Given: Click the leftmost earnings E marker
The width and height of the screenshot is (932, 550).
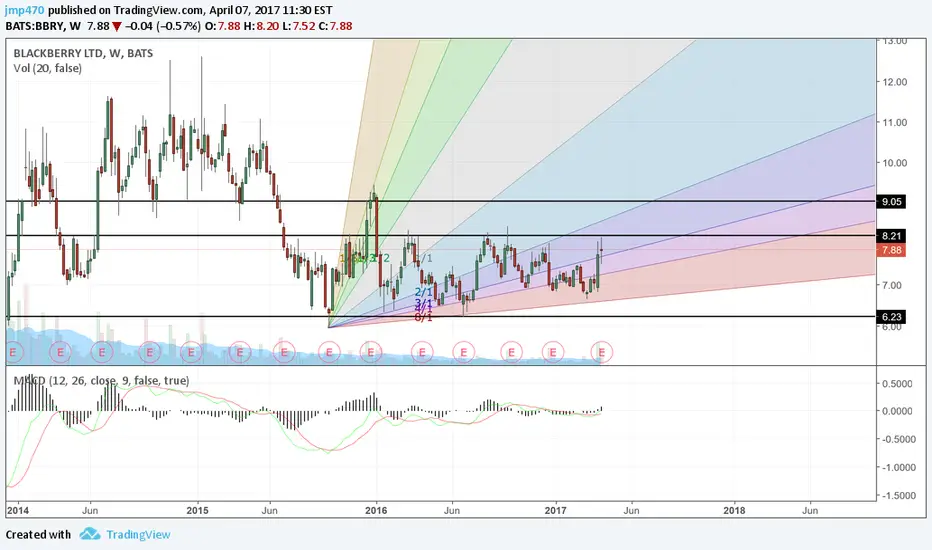Looking at the screenshot, I should click(14, 353).
